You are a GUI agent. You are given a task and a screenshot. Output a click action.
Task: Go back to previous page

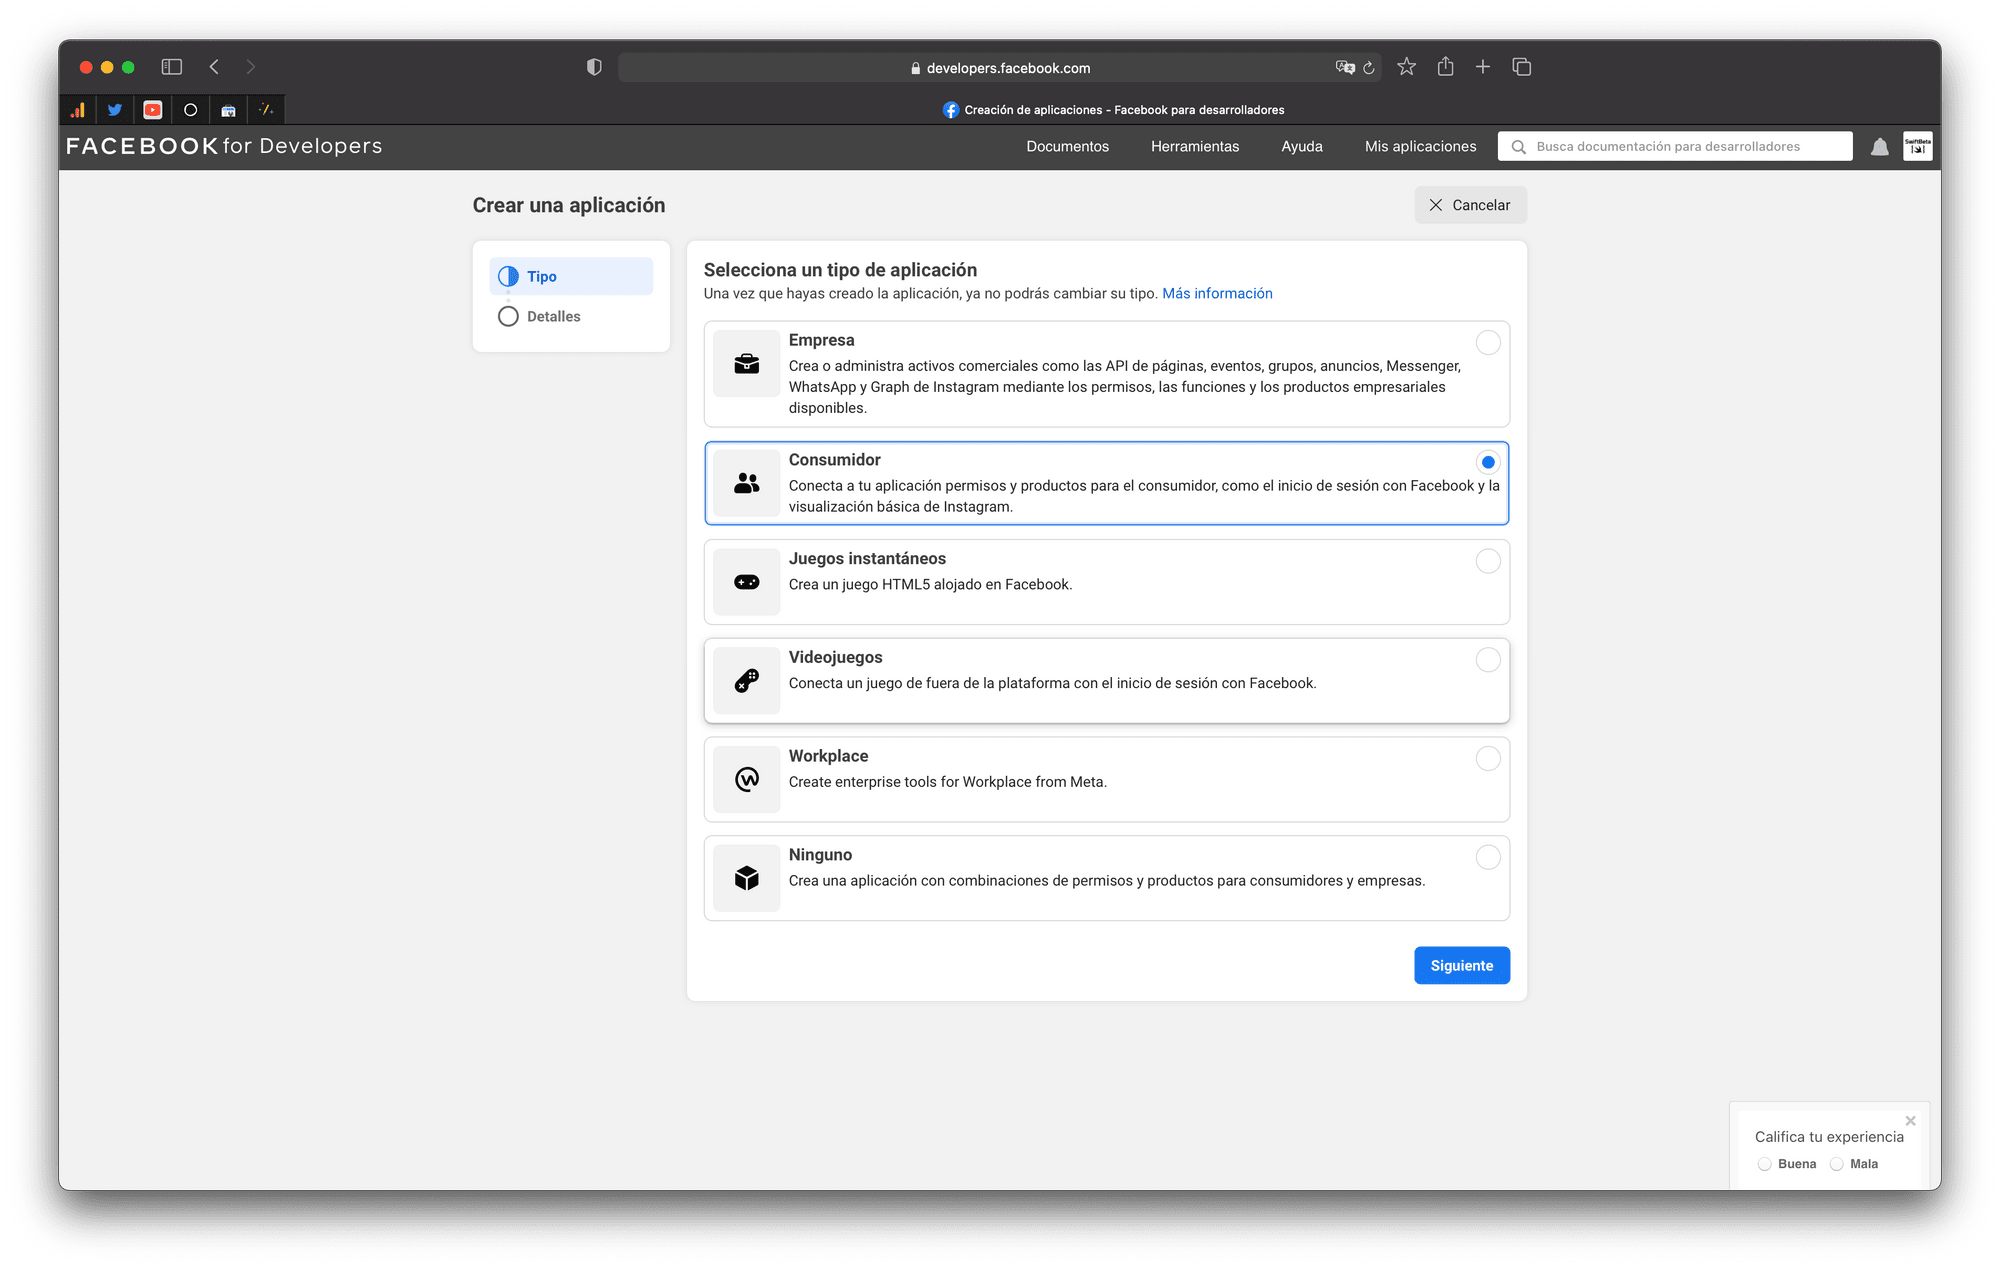(214, 67)
